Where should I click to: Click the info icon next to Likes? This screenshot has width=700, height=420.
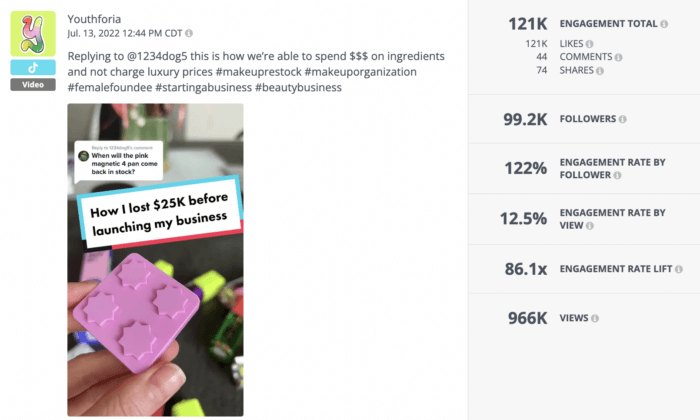(589, 44)
